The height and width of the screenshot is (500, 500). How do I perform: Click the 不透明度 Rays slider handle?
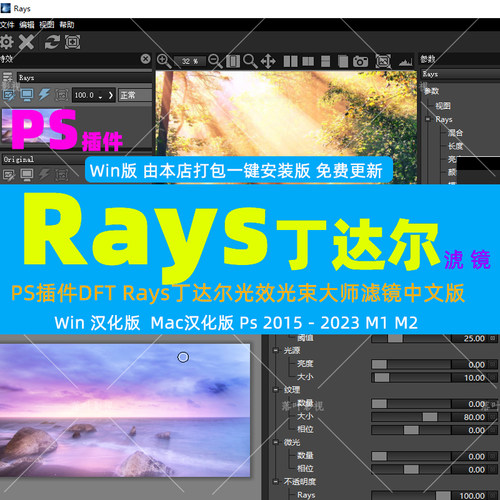(443, 496)
